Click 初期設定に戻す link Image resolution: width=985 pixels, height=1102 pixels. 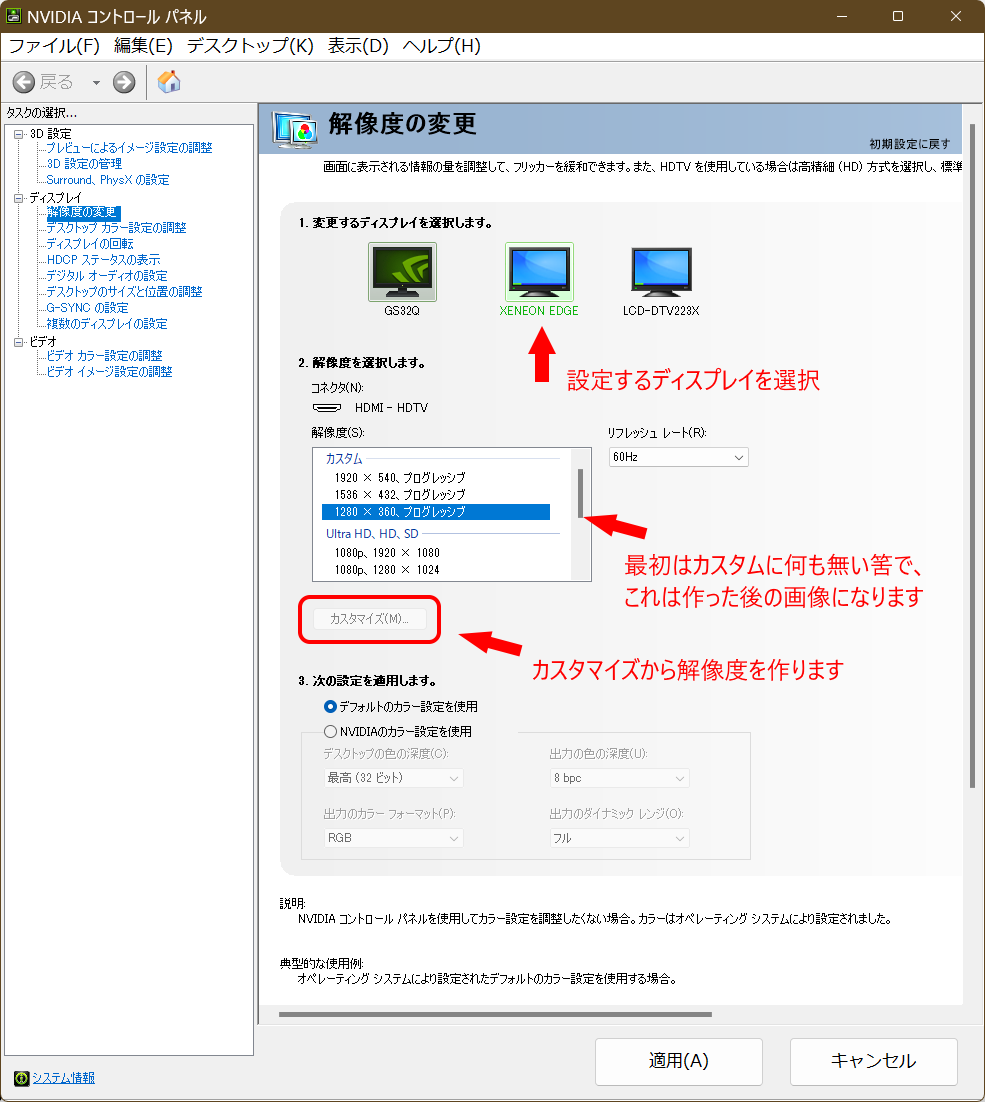910,144
